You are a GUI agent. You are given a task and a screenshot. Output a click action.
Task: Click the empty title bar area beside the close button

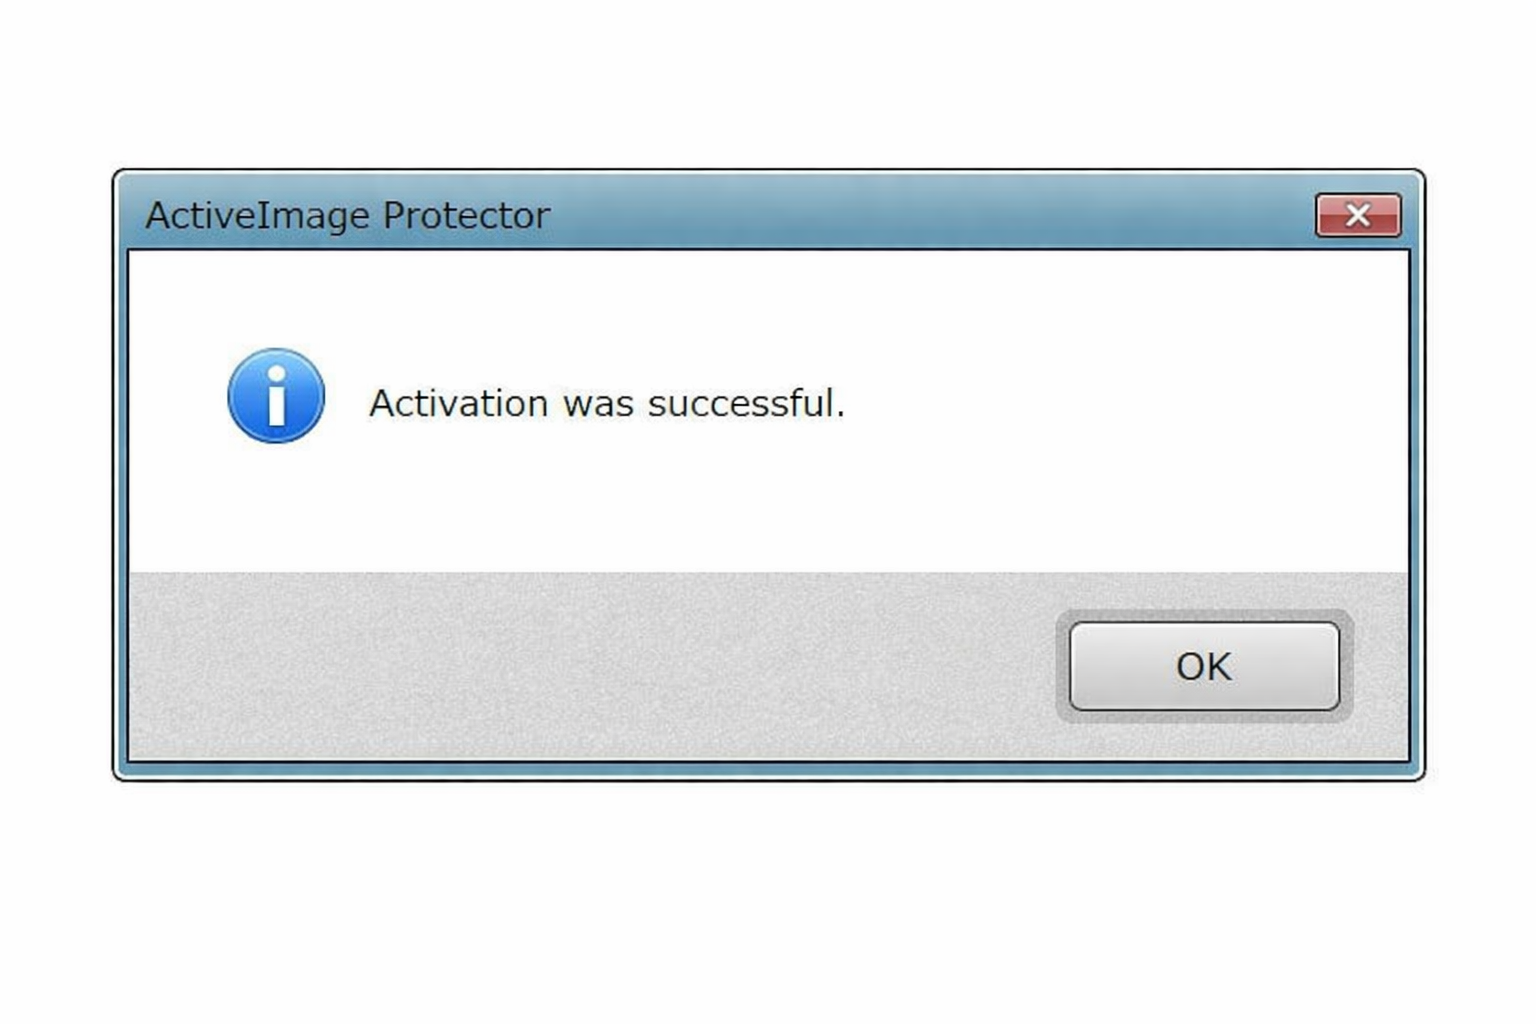pyautogui.click(x=930, y=215)
